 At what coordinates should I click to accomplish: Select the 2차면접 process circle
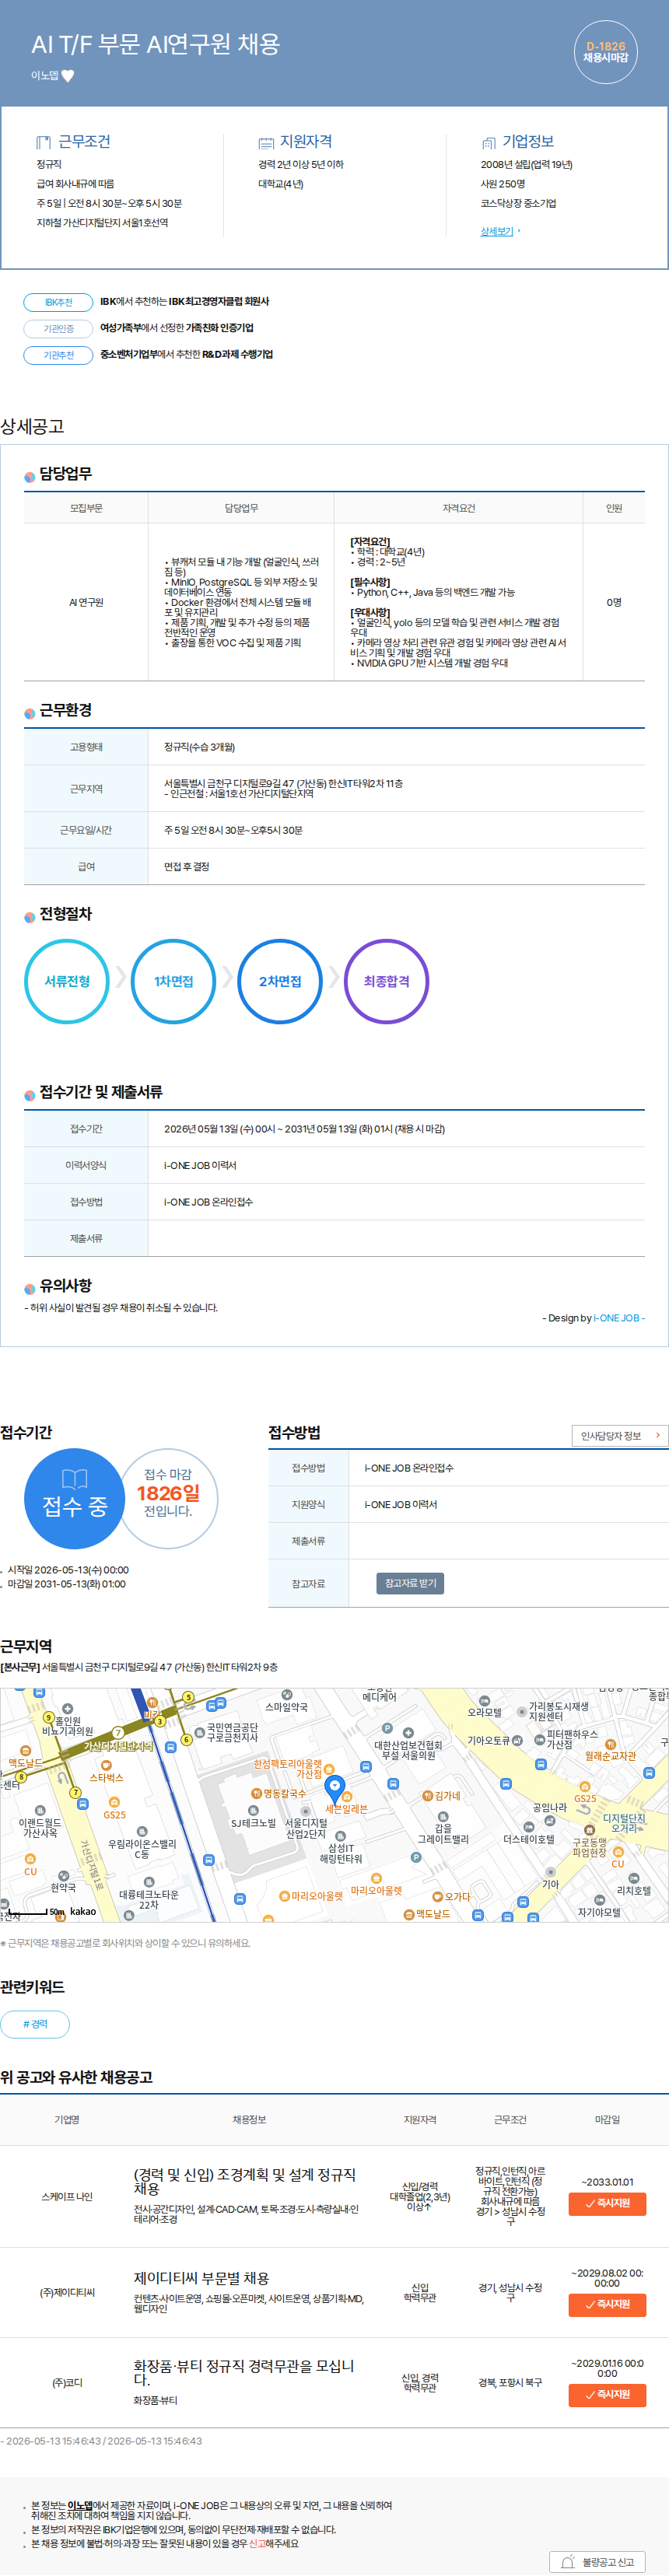click(280, 981)
